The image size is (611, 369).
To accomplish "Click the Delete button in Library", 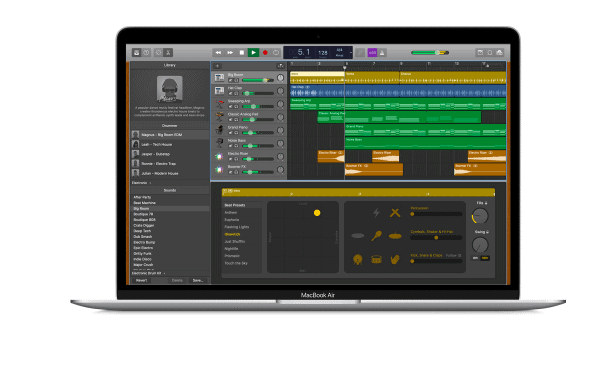I will [x=177, y=280].
